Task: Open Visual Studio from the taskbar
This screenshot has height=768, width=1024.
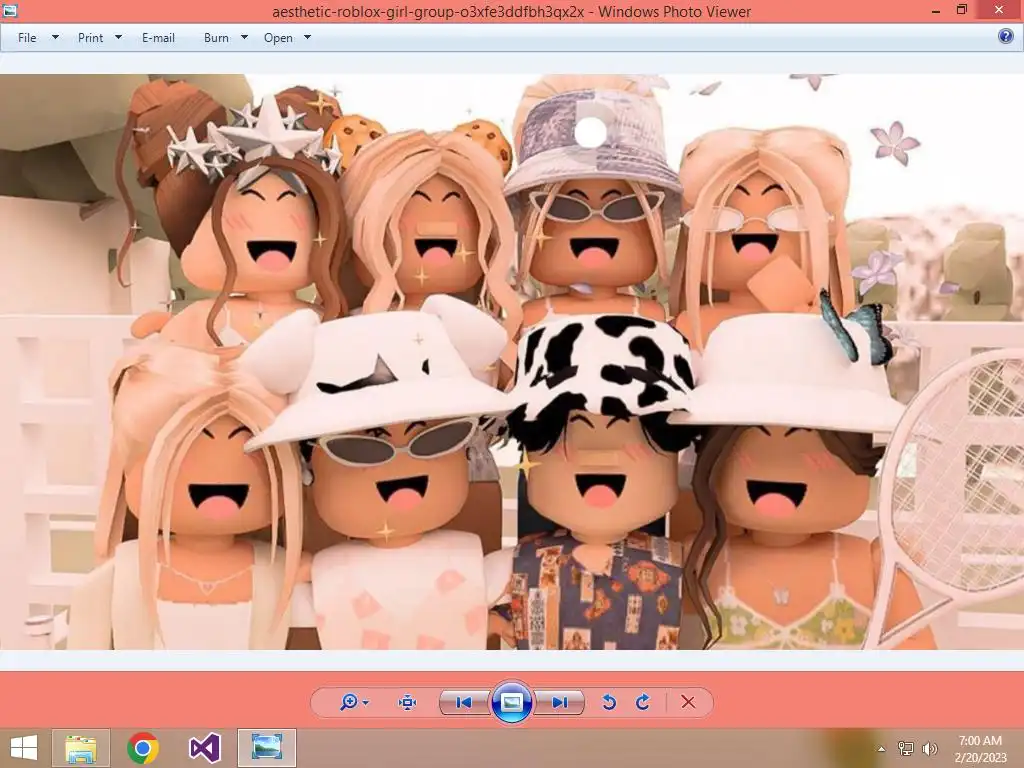Action: click(x=204, y=748)
